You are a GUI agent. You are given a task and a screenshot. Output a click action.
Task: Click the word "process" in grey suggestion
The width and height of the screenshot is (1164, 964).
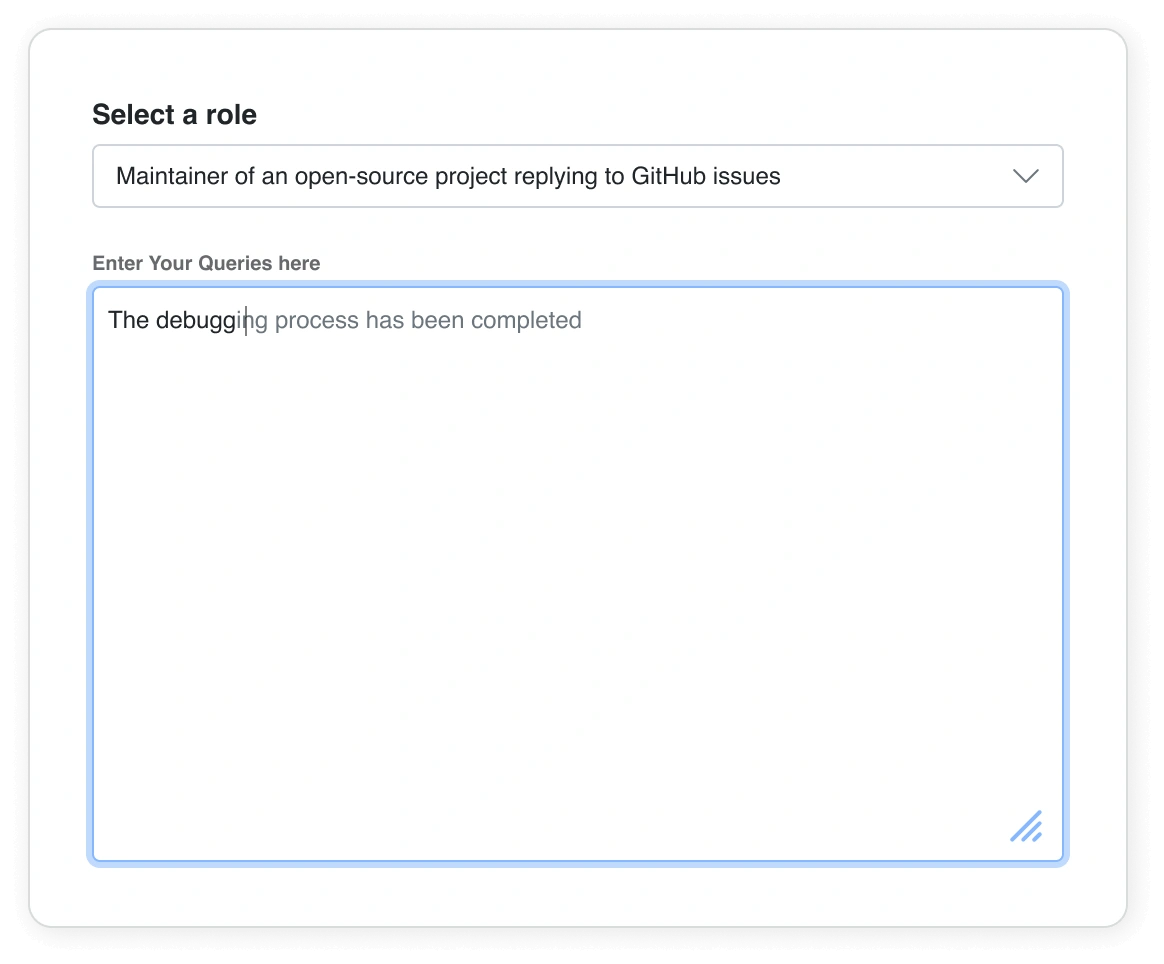coord(316,320)
